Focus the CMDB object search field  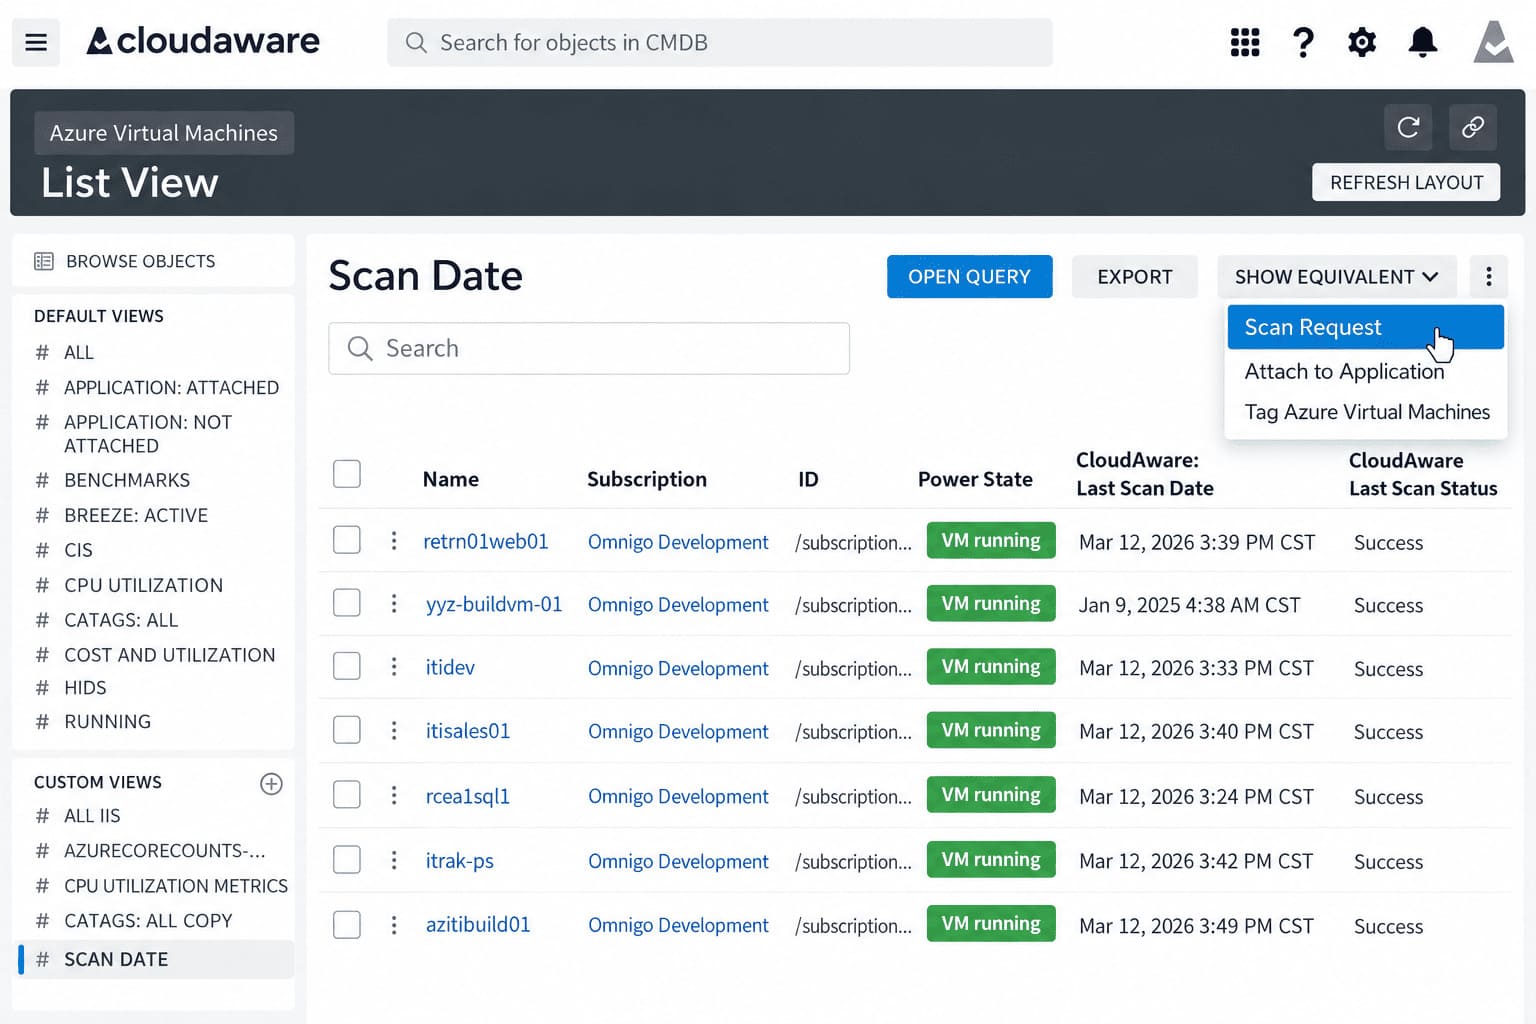coord(720,42)
